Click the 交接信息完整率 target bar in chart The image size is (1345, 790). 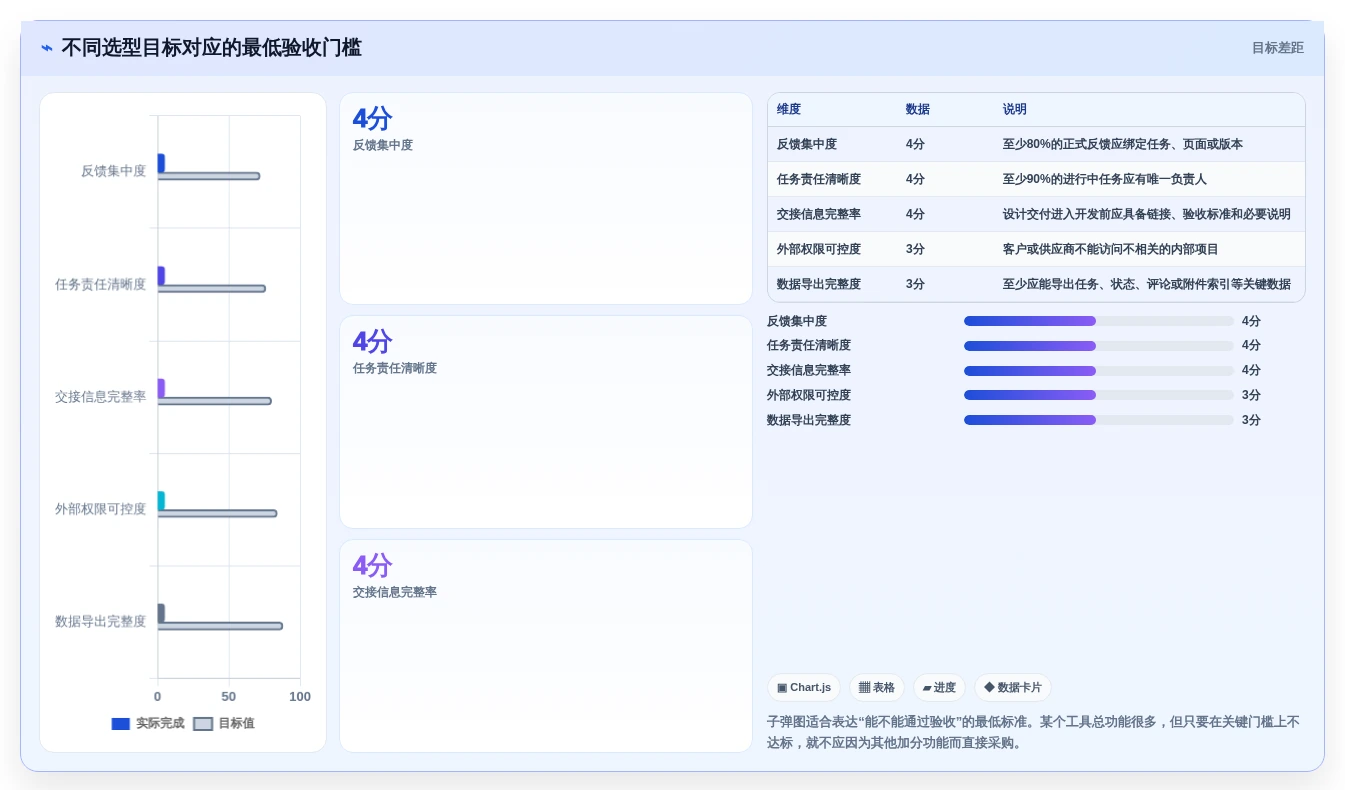tap(215, 401)
